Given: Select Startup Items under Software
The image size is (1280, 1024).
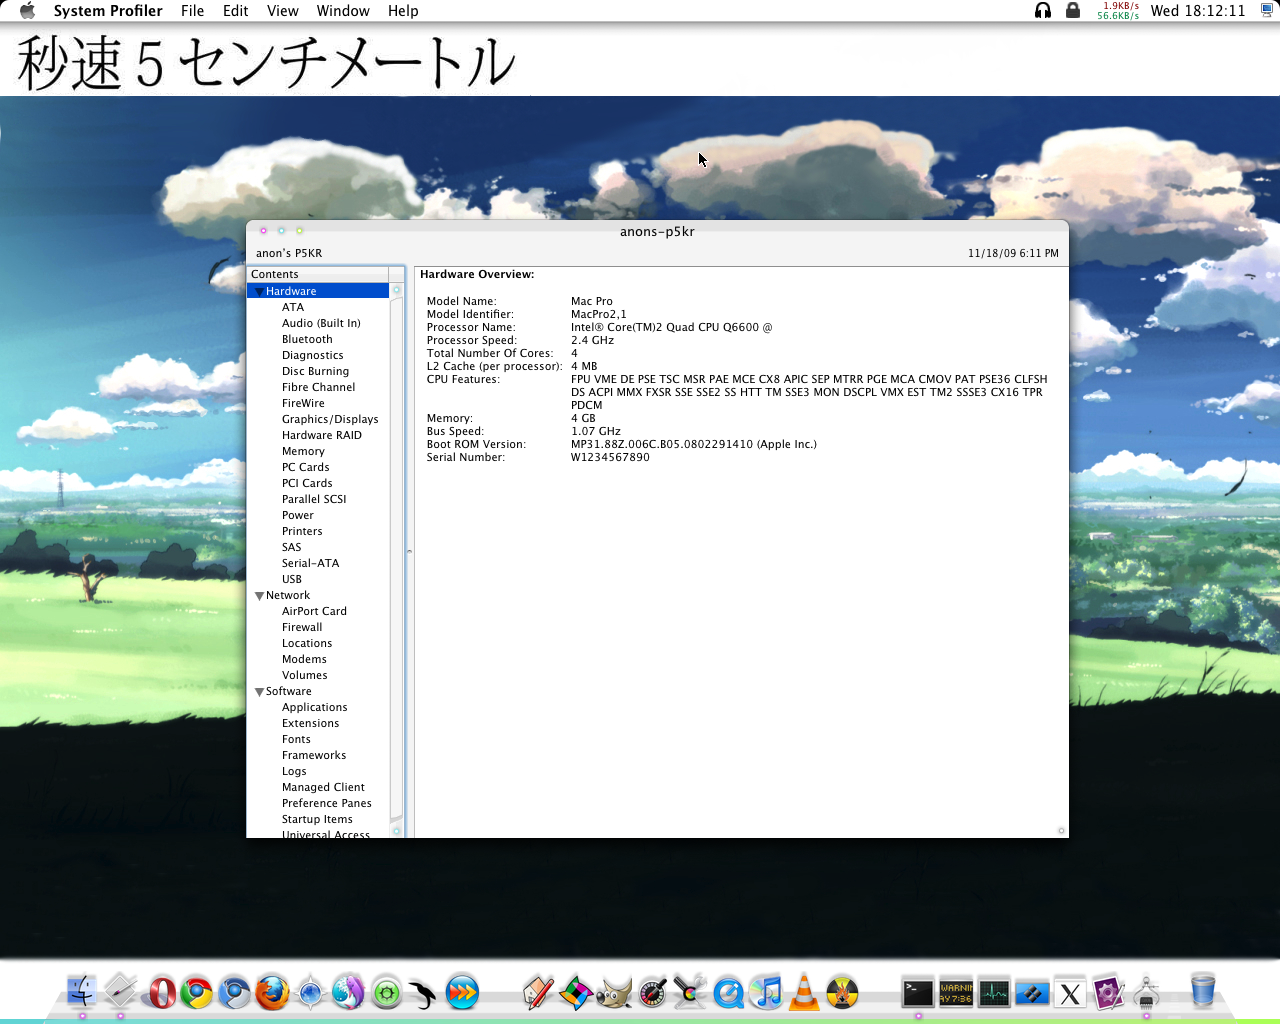Looking at the screenshot, I should [x=317, y=819].
